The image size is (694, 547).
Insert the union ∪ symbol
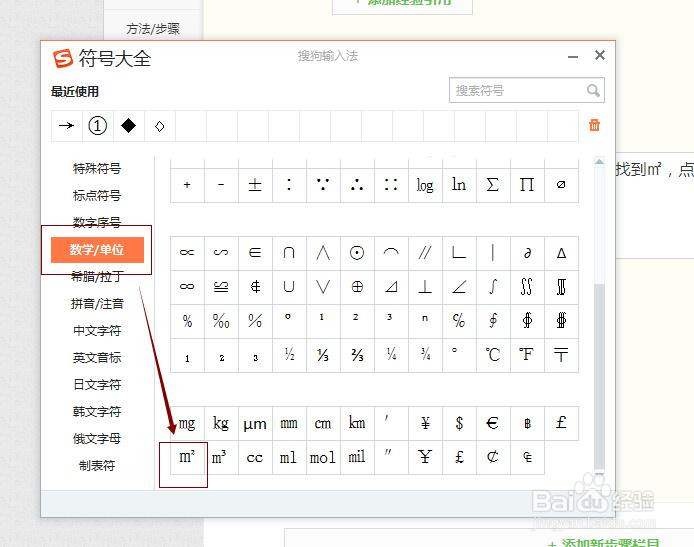tap(289, 287)
